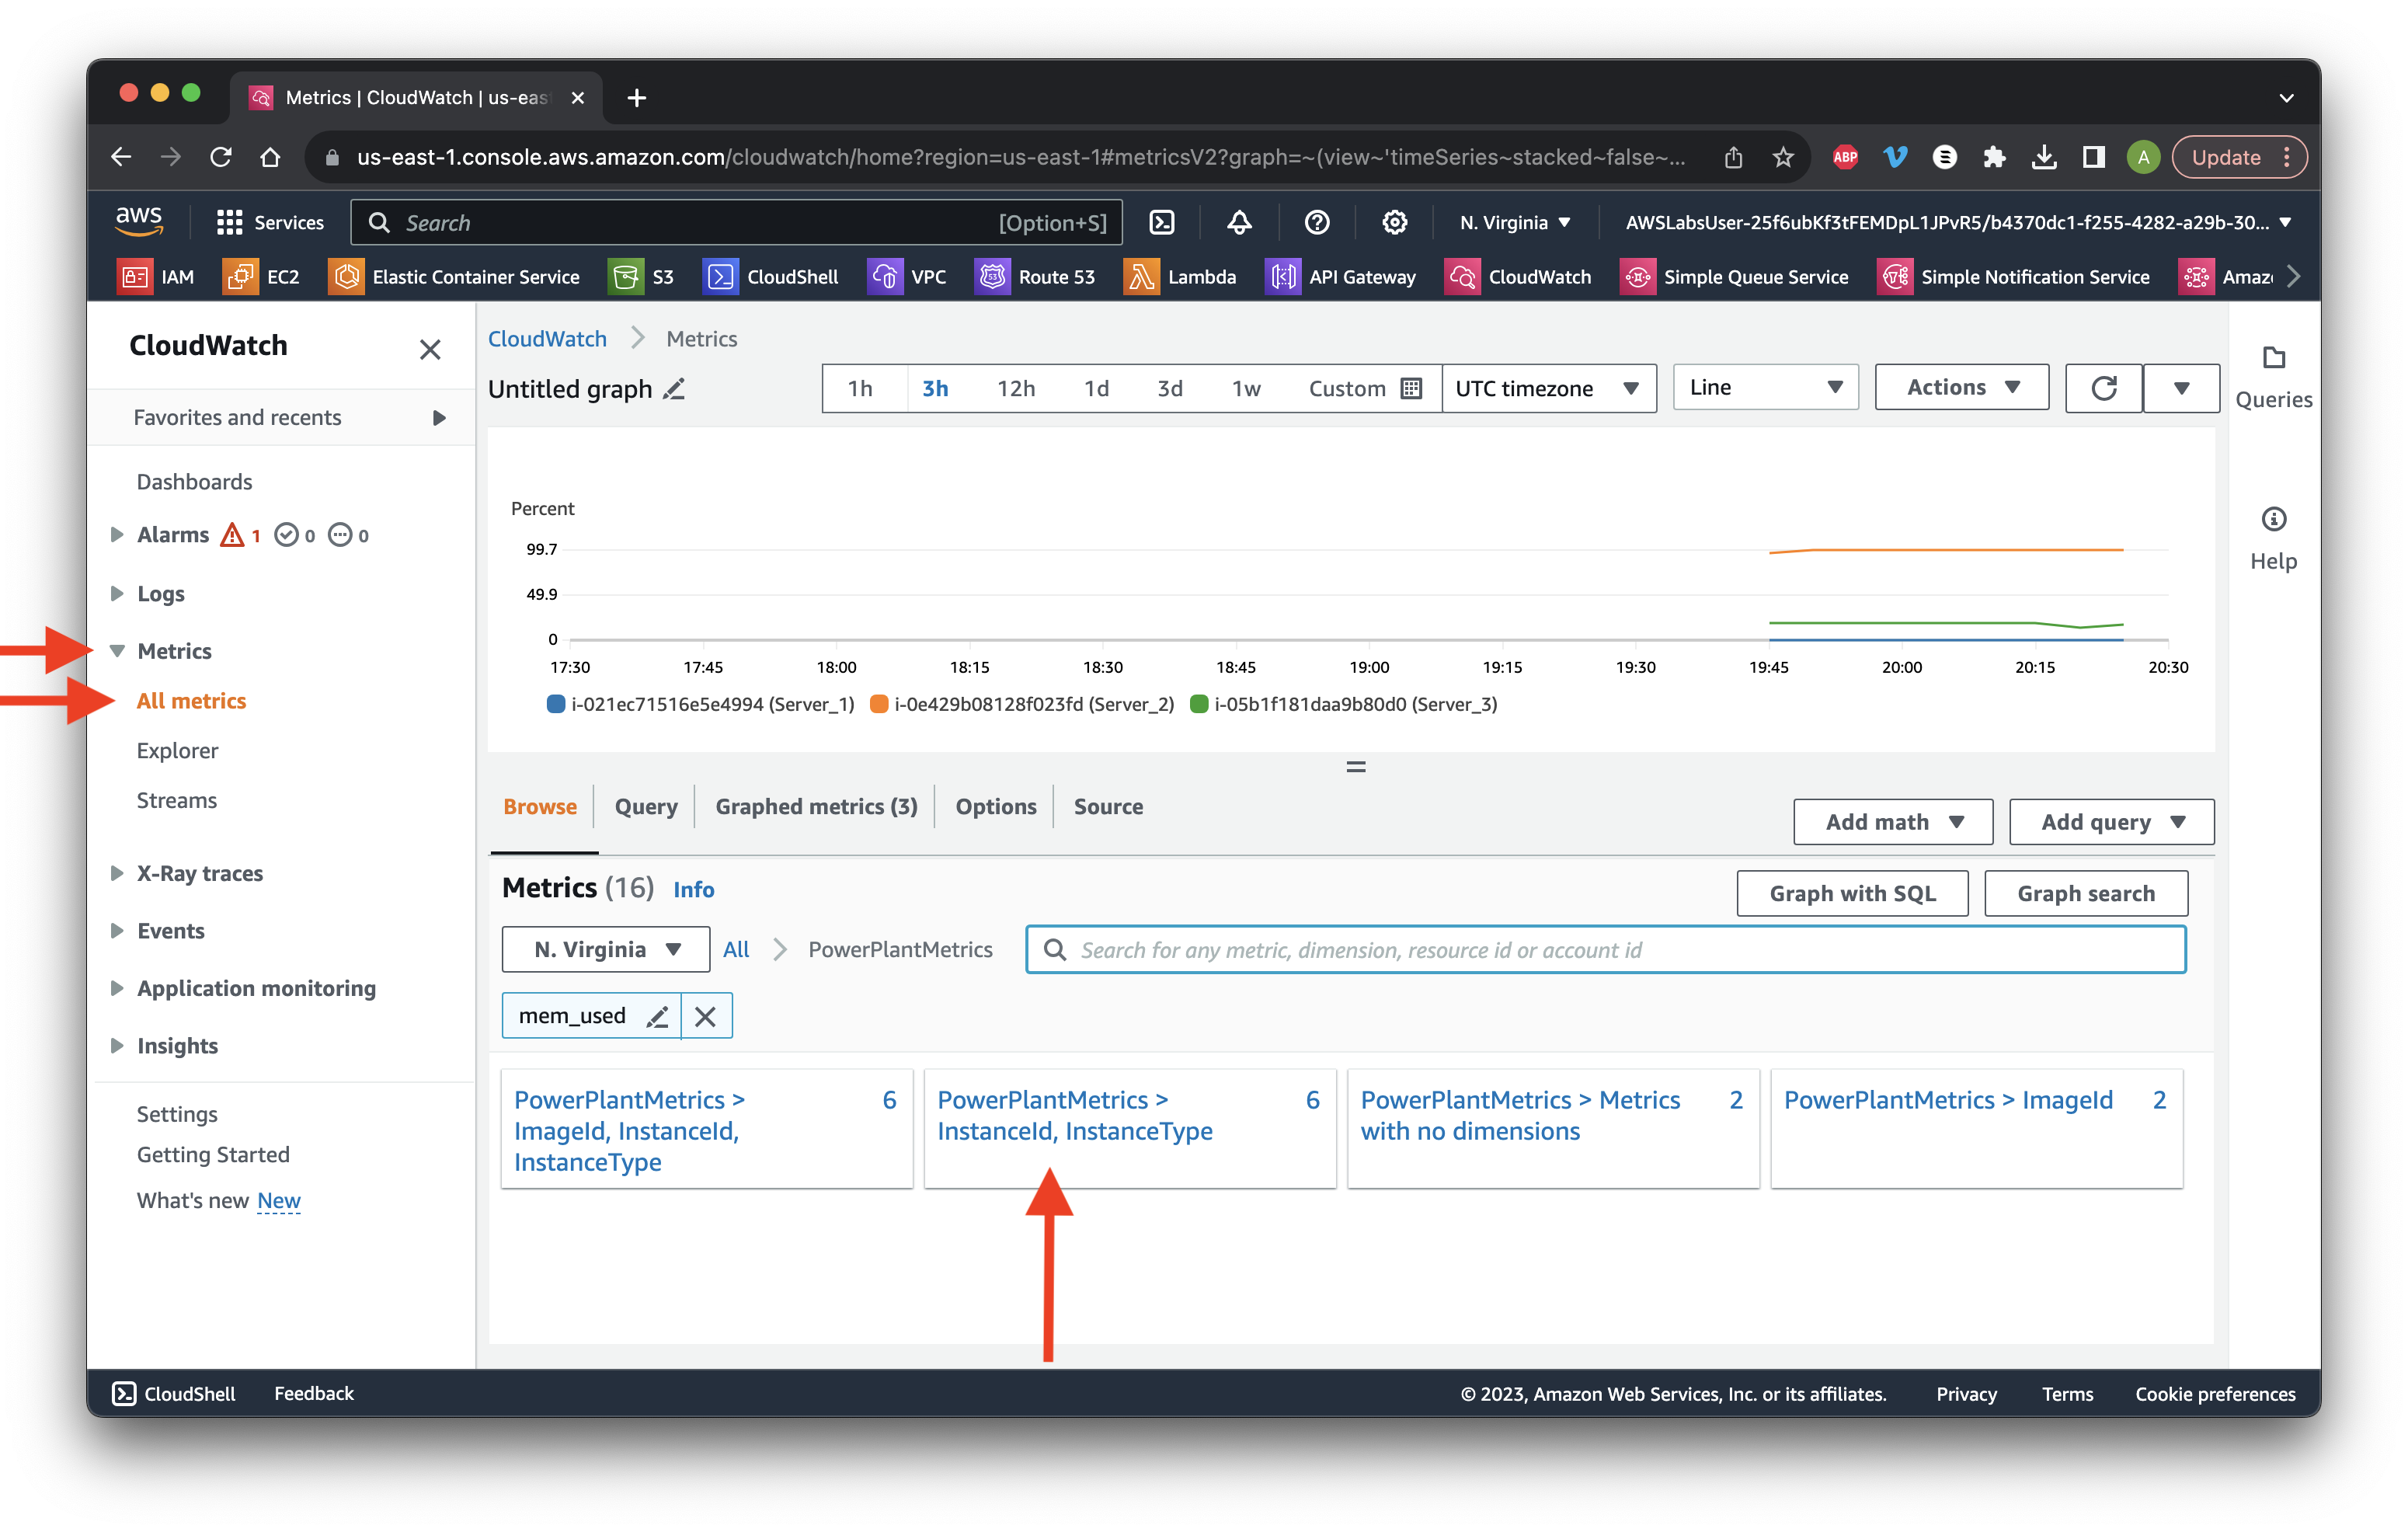Refresh the graph with the refresh icon
2408x1532 pixels.
2103,388
